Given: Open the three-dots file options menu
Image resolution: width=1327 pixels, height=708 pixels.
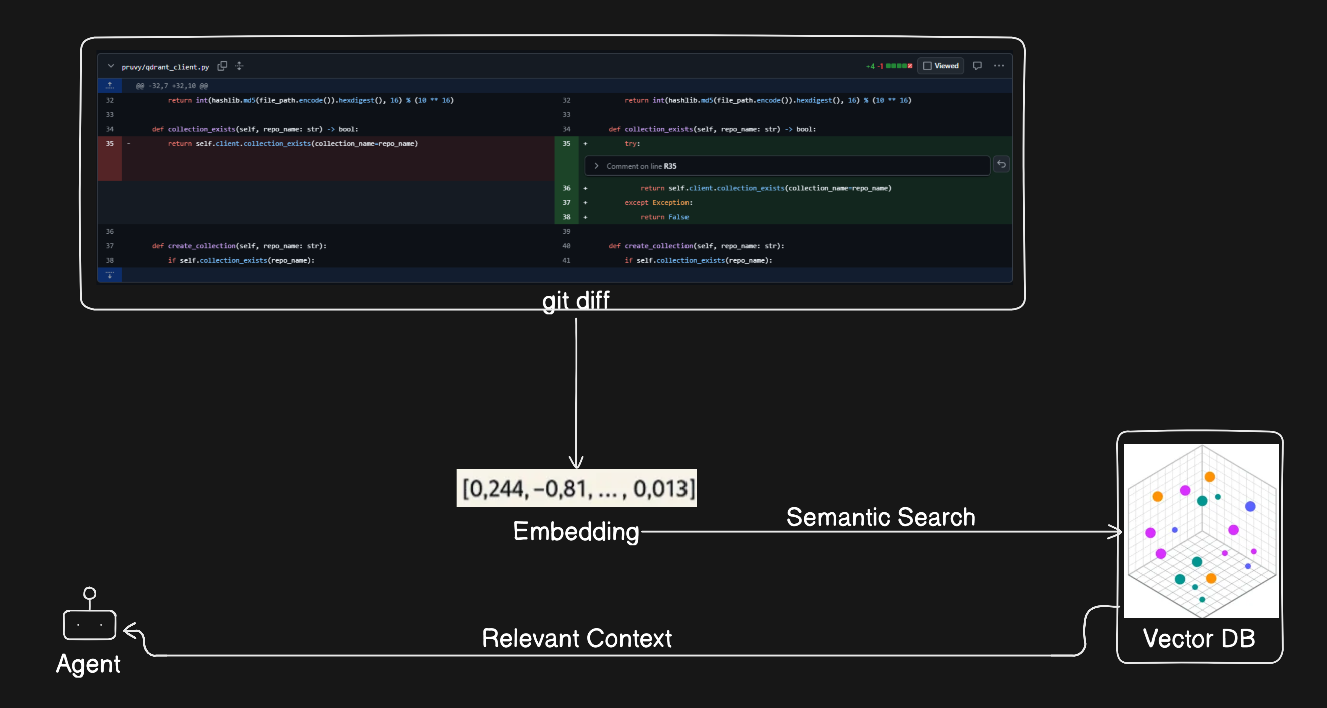Looking at the screenshot, I should (x=999, y=66).
